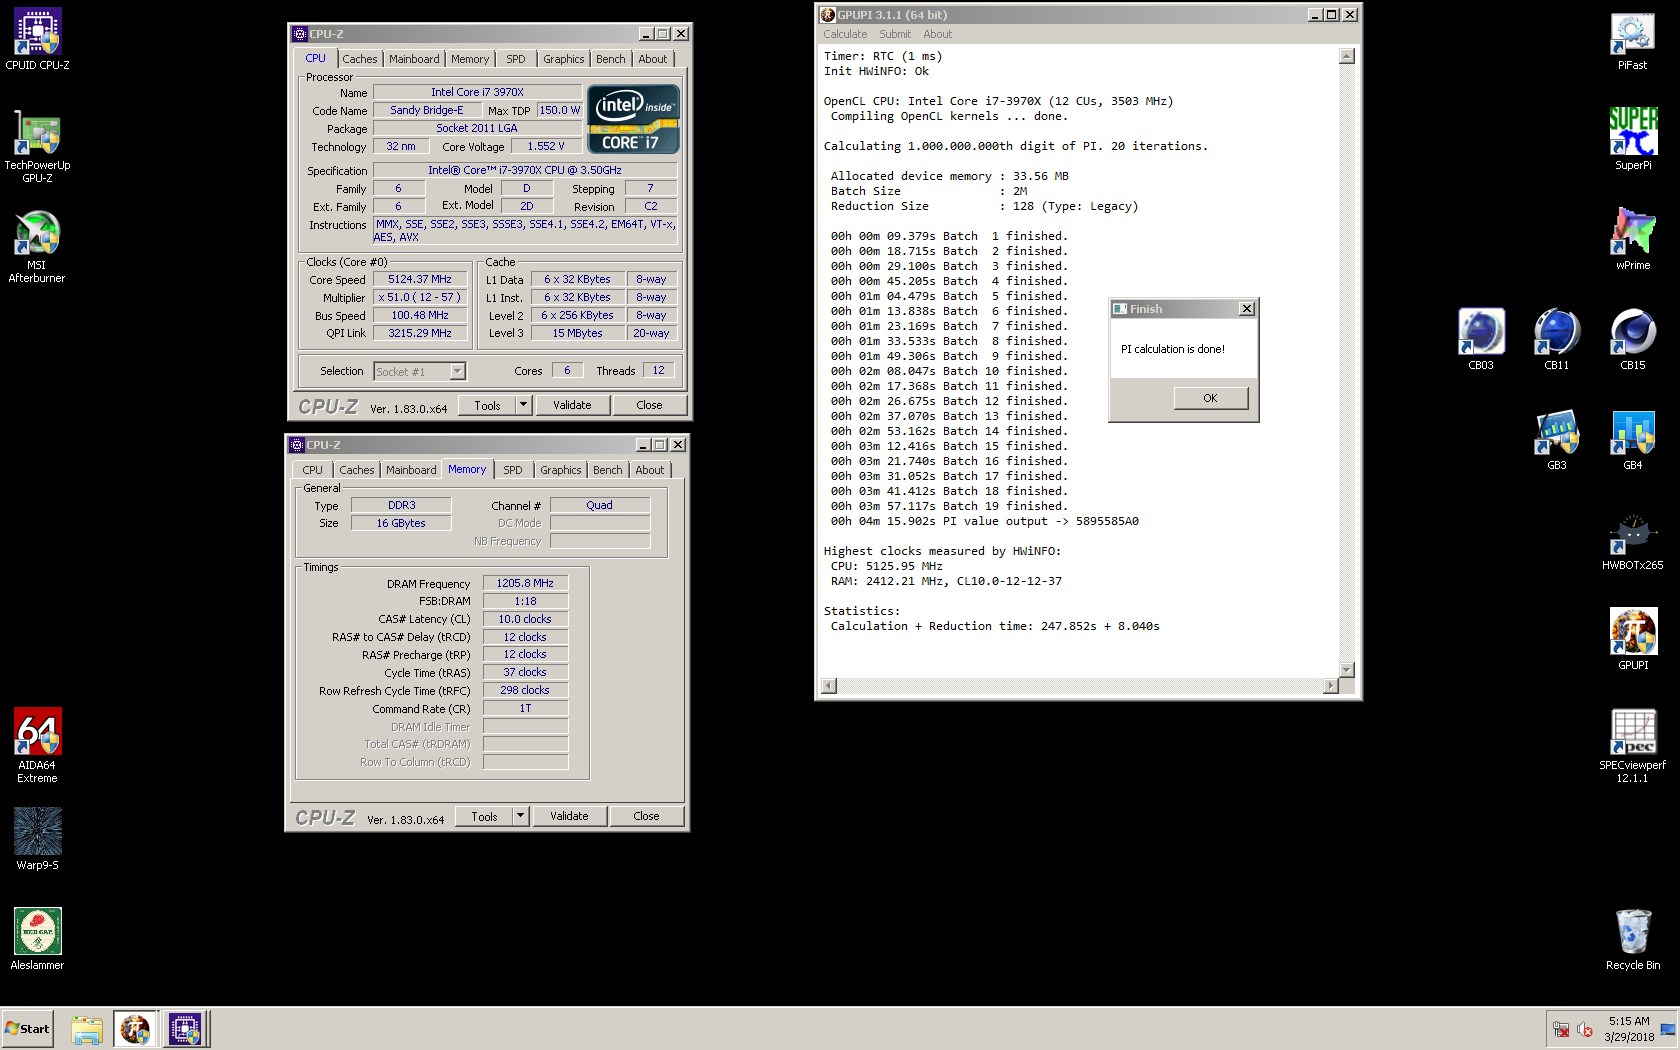1680x1050 pixels.
Task: Open the CB15 Cinebench shortcut
Action: pyautogui.click(x=1633, y=339)
